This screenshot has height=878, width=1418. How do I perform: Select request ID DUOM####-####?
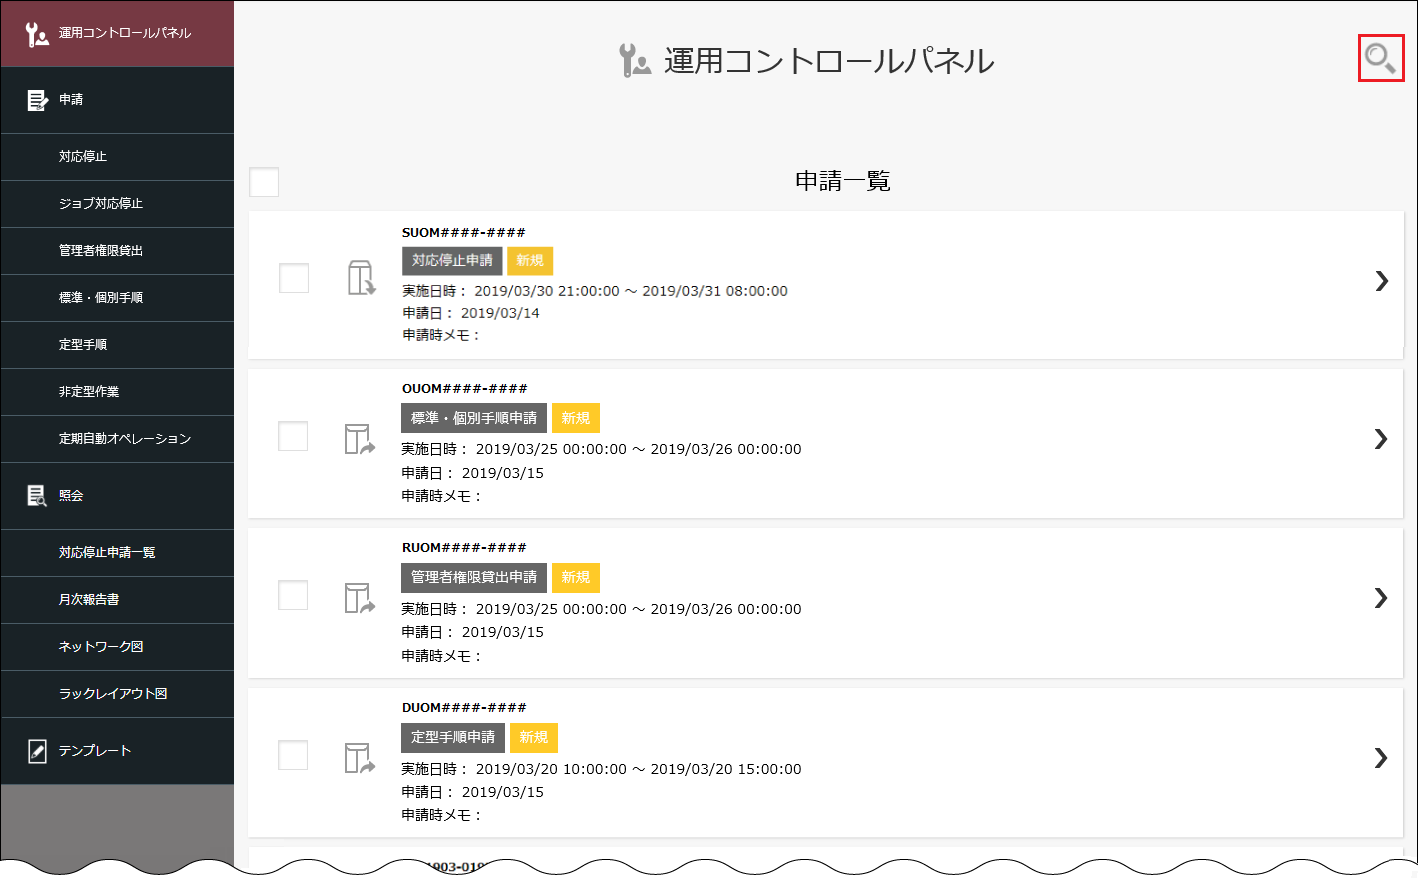464,708
